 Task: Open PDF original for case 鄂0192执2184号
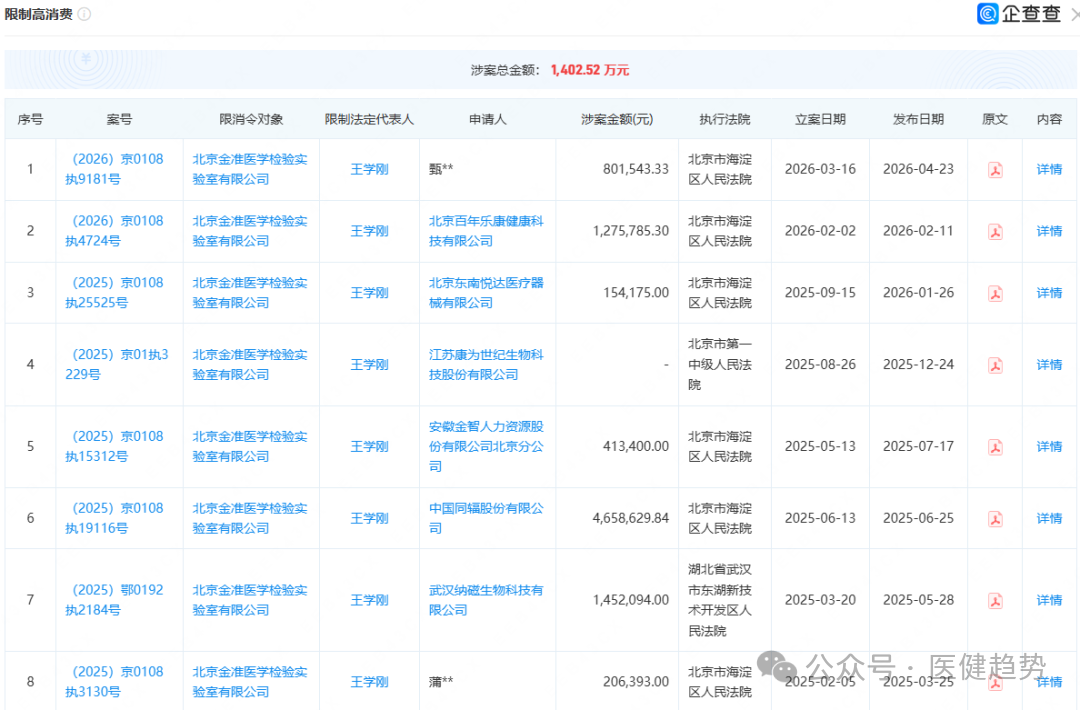pos(995,601)
